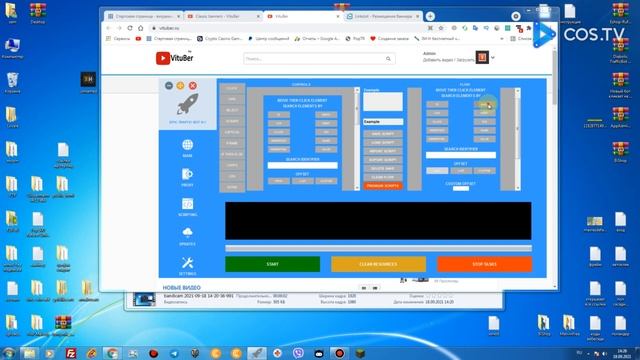Focus Search Identifier field in Flow panel
Viewport: 640px width, 360px height.
pyautogui.click(x=461, y=155)
